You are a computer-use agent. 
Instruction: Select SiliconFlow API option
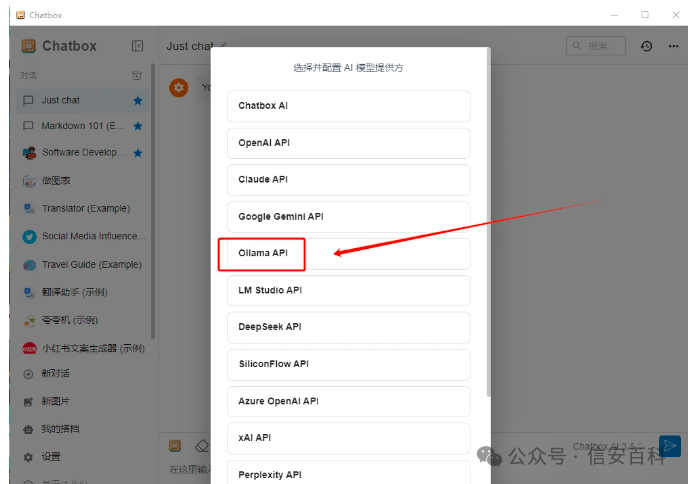click(x=348, y=364)
